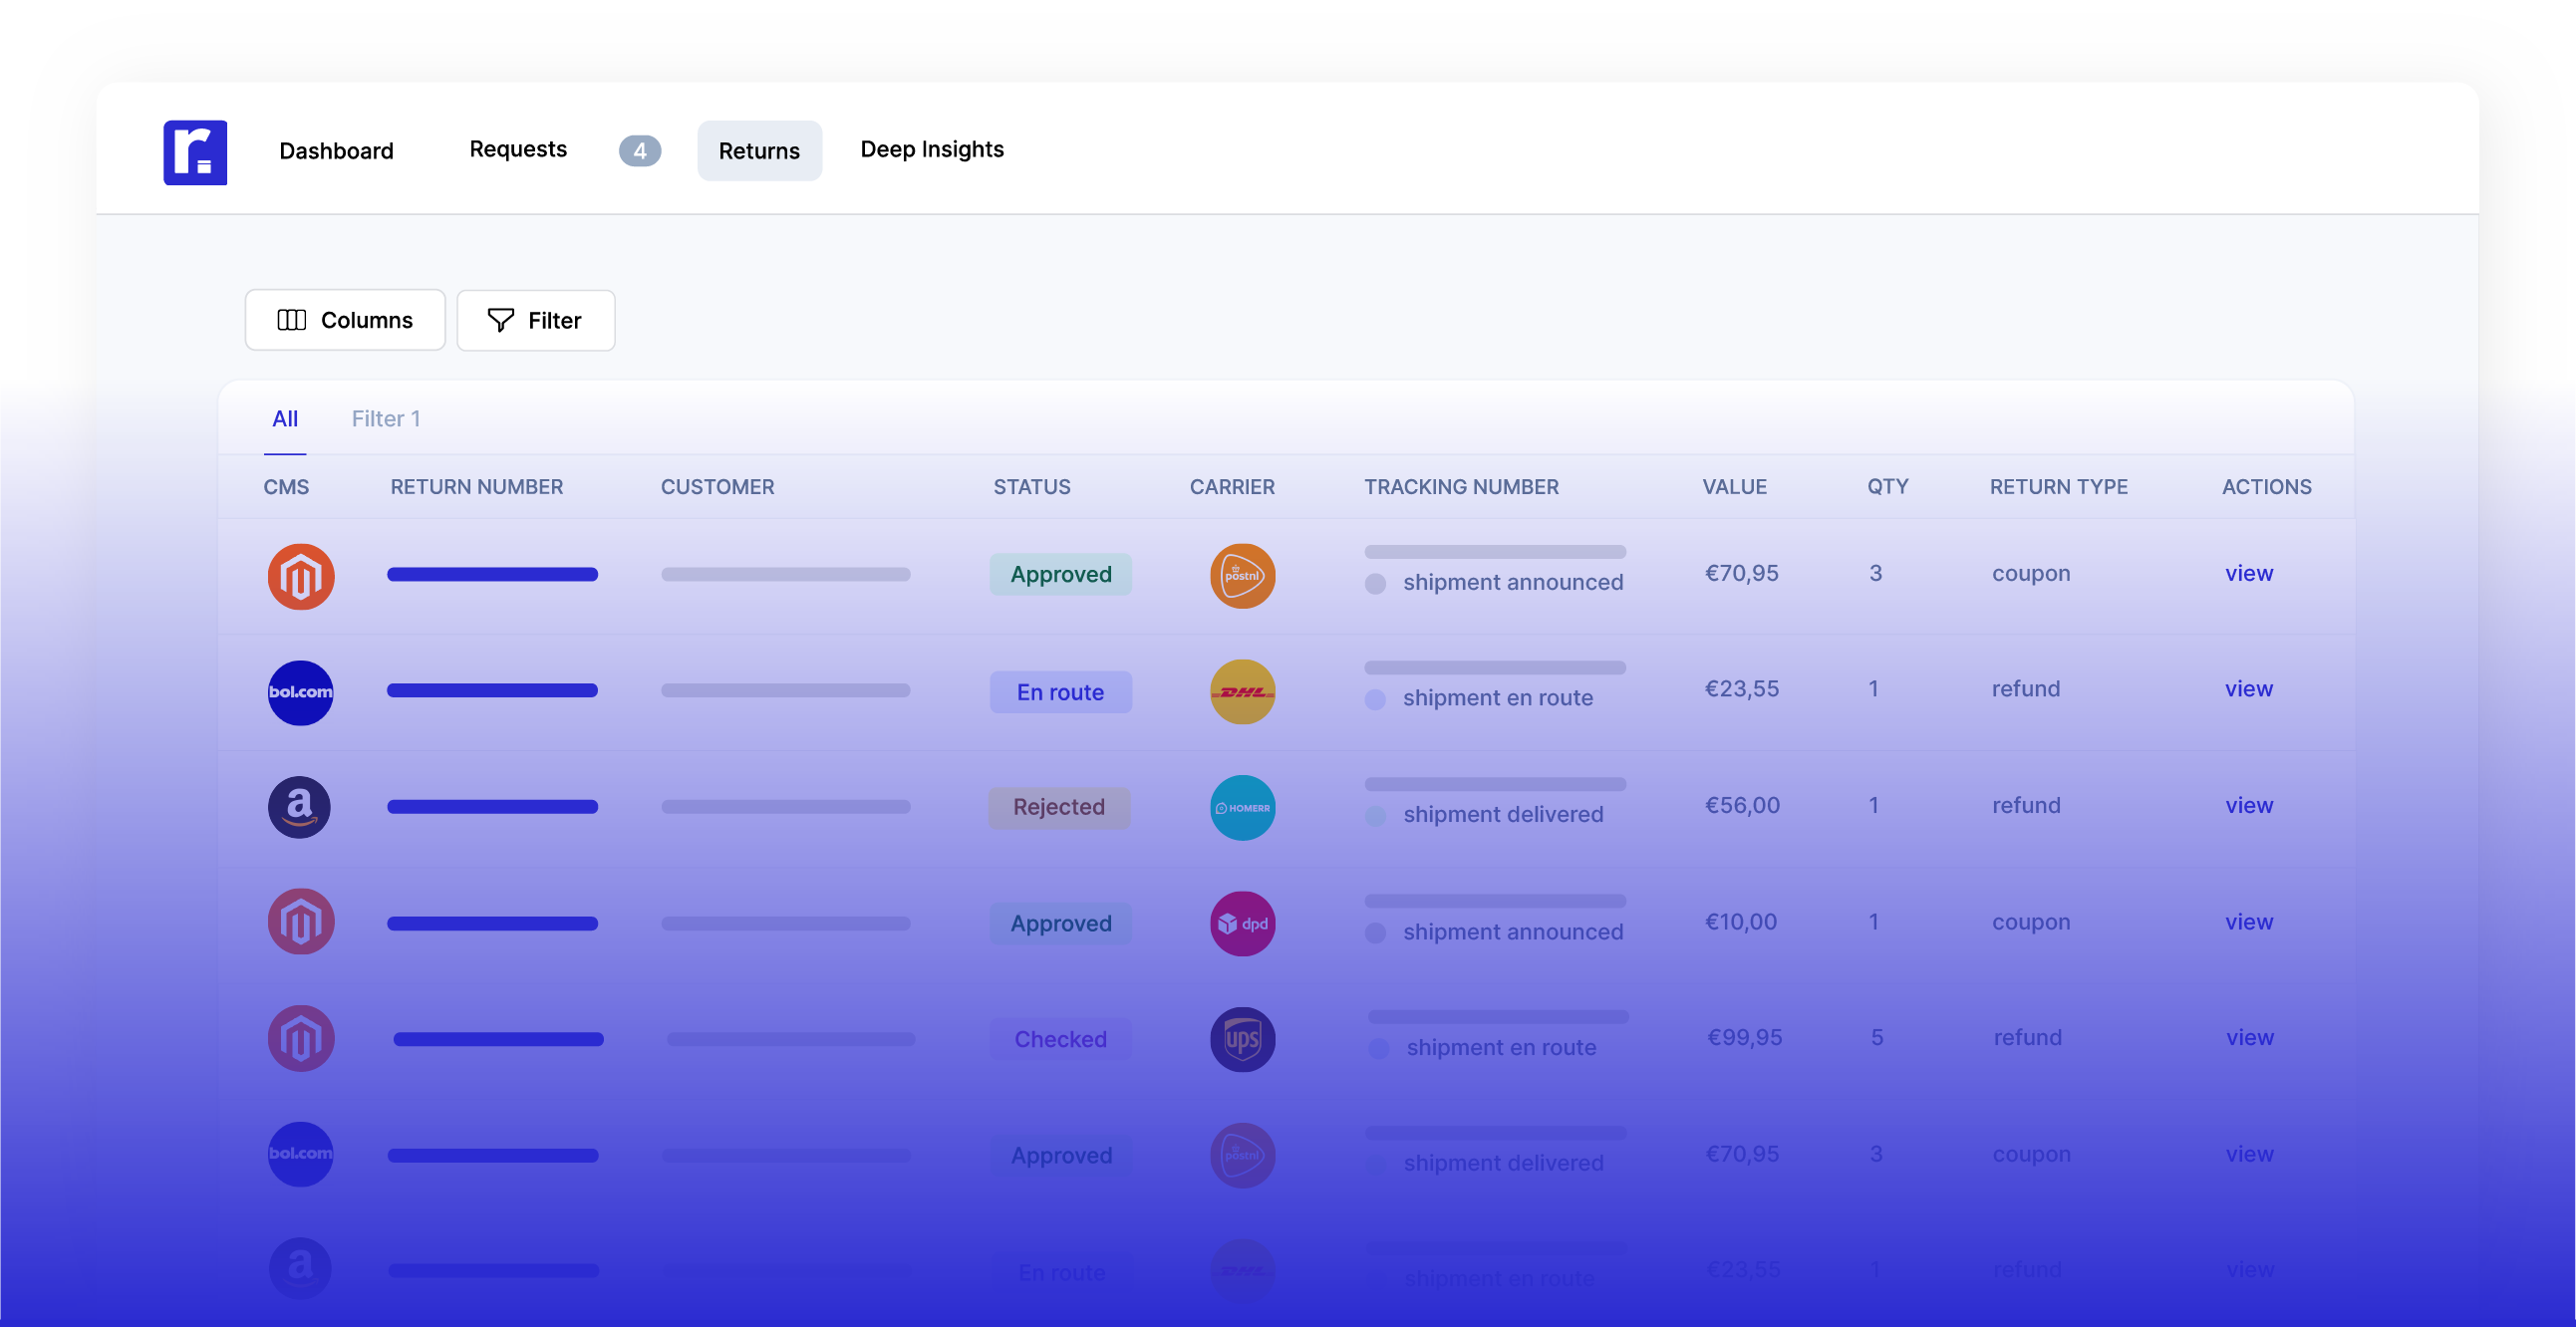Click the bol.com icon in the En route row
The height and width of the screenshot is (1327, 2576).
point(300,693)
